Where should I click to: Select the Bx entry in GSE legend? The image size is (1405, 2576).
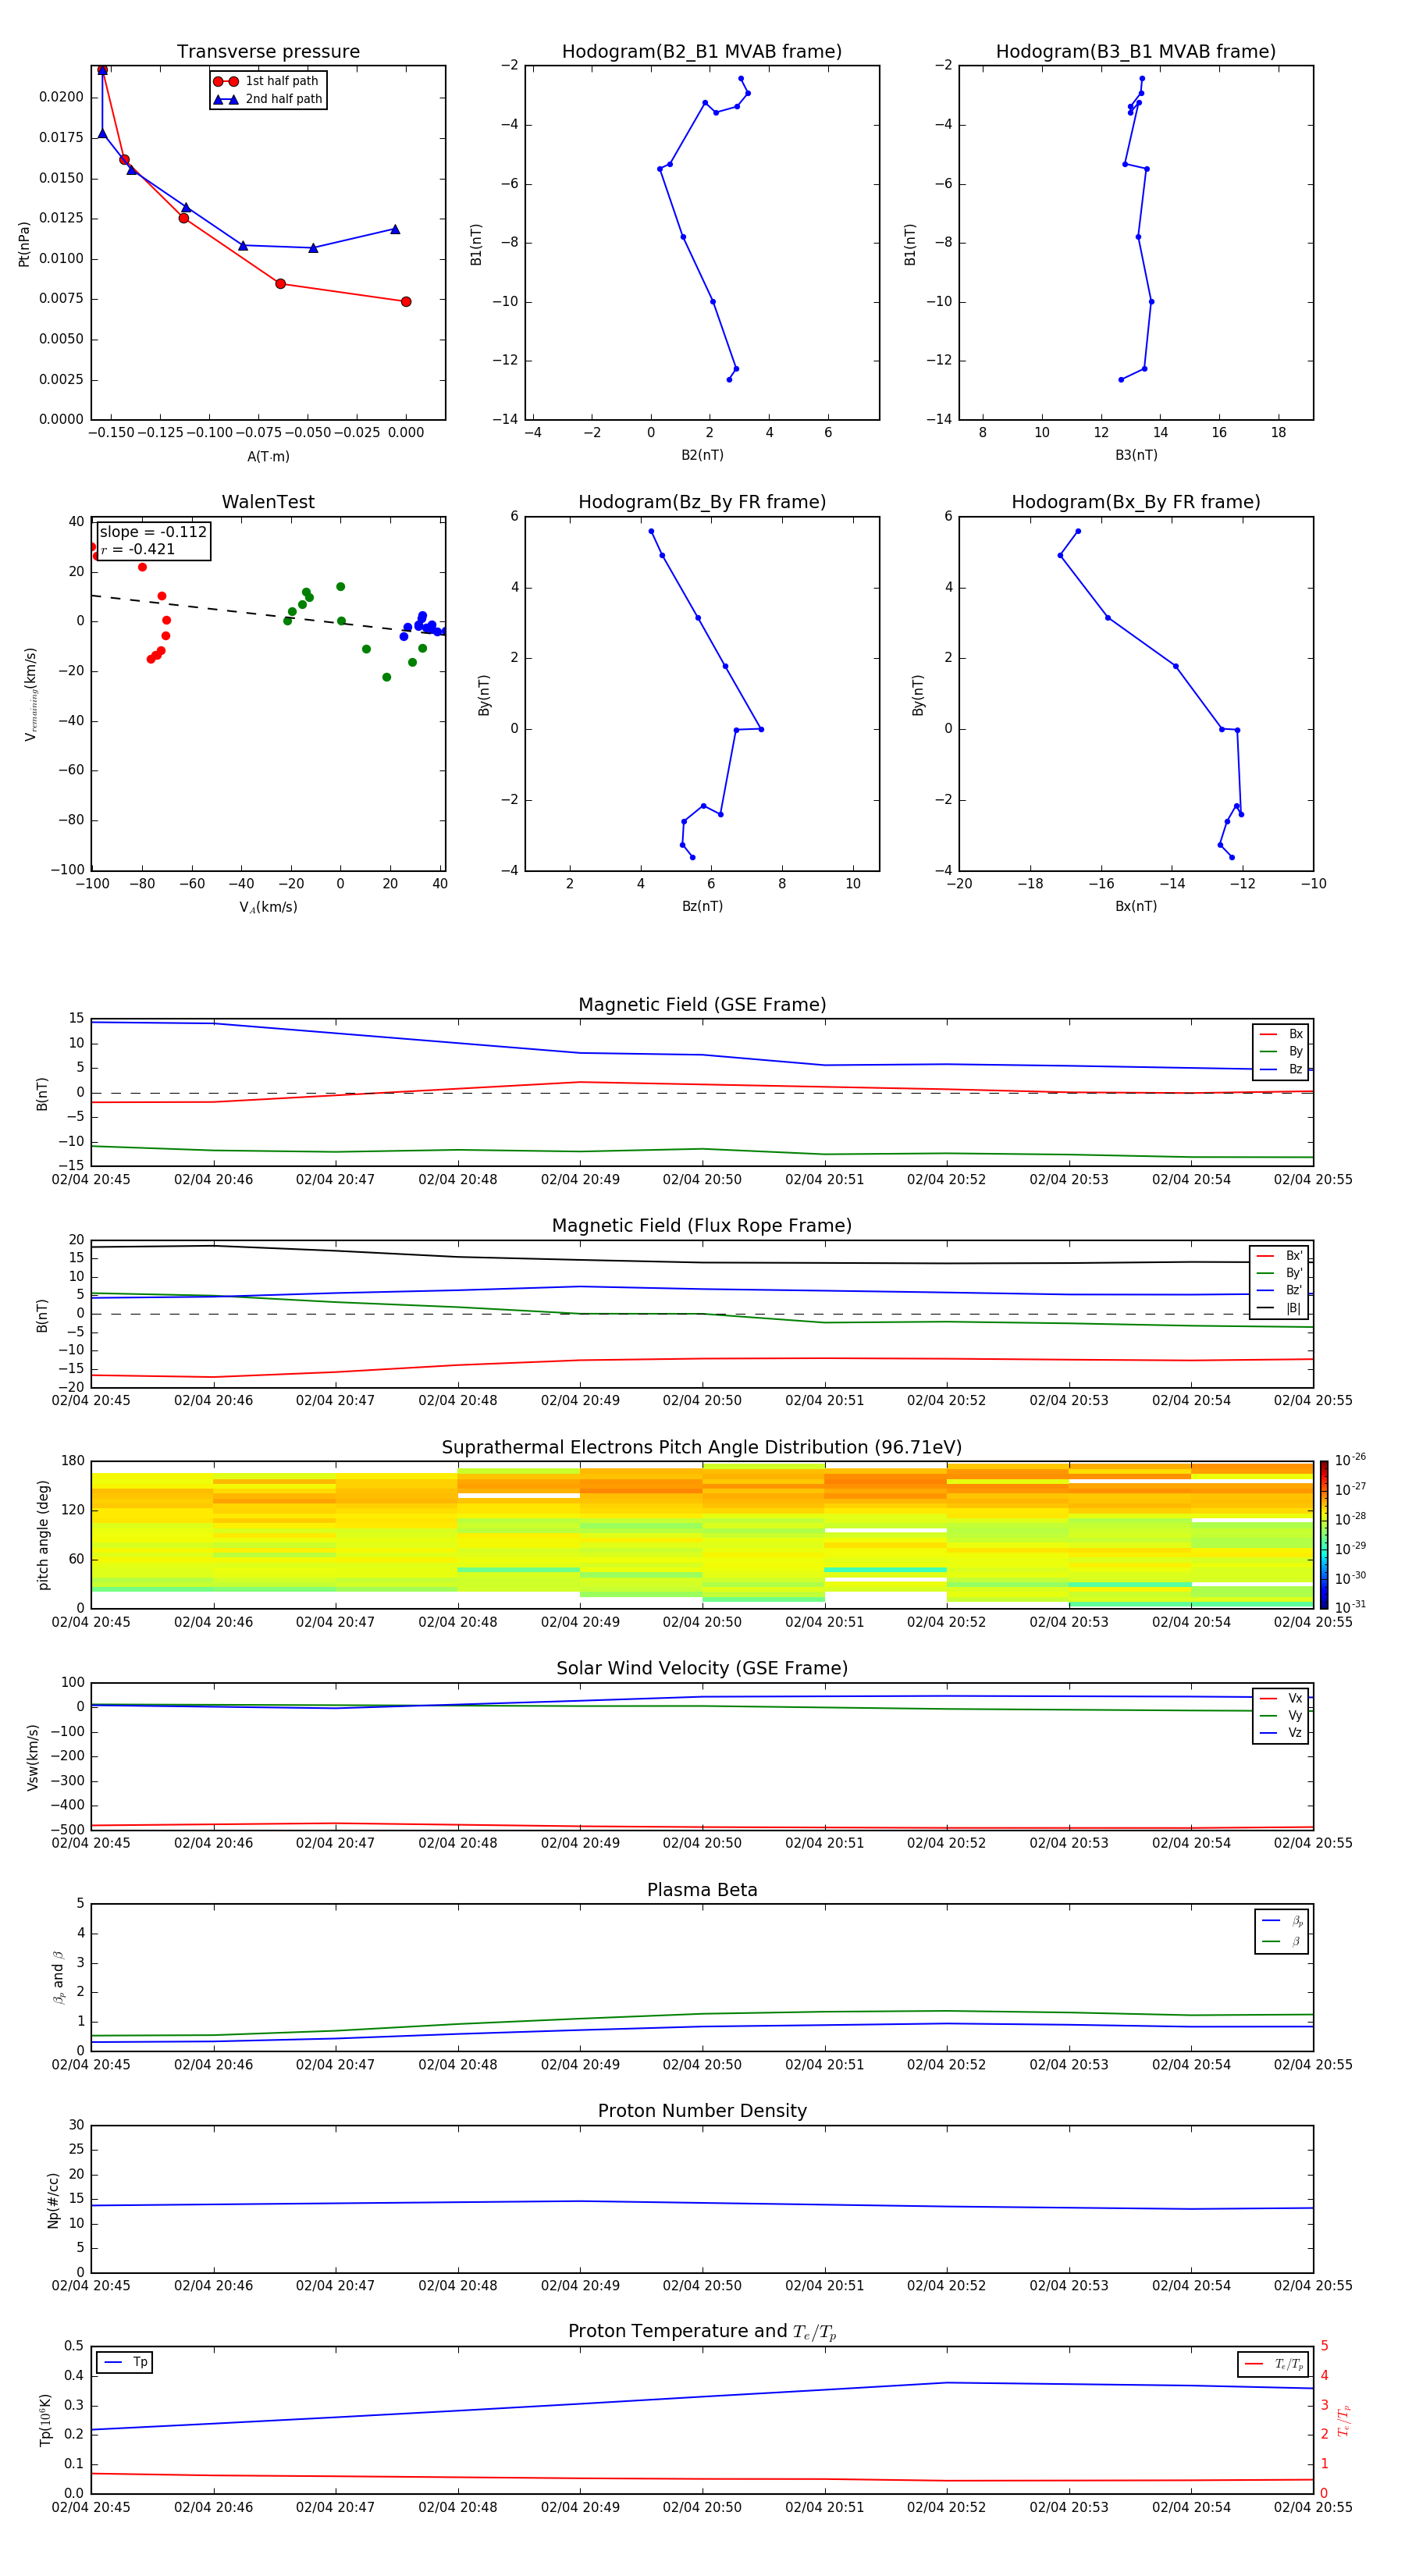pos(1281,1034)
